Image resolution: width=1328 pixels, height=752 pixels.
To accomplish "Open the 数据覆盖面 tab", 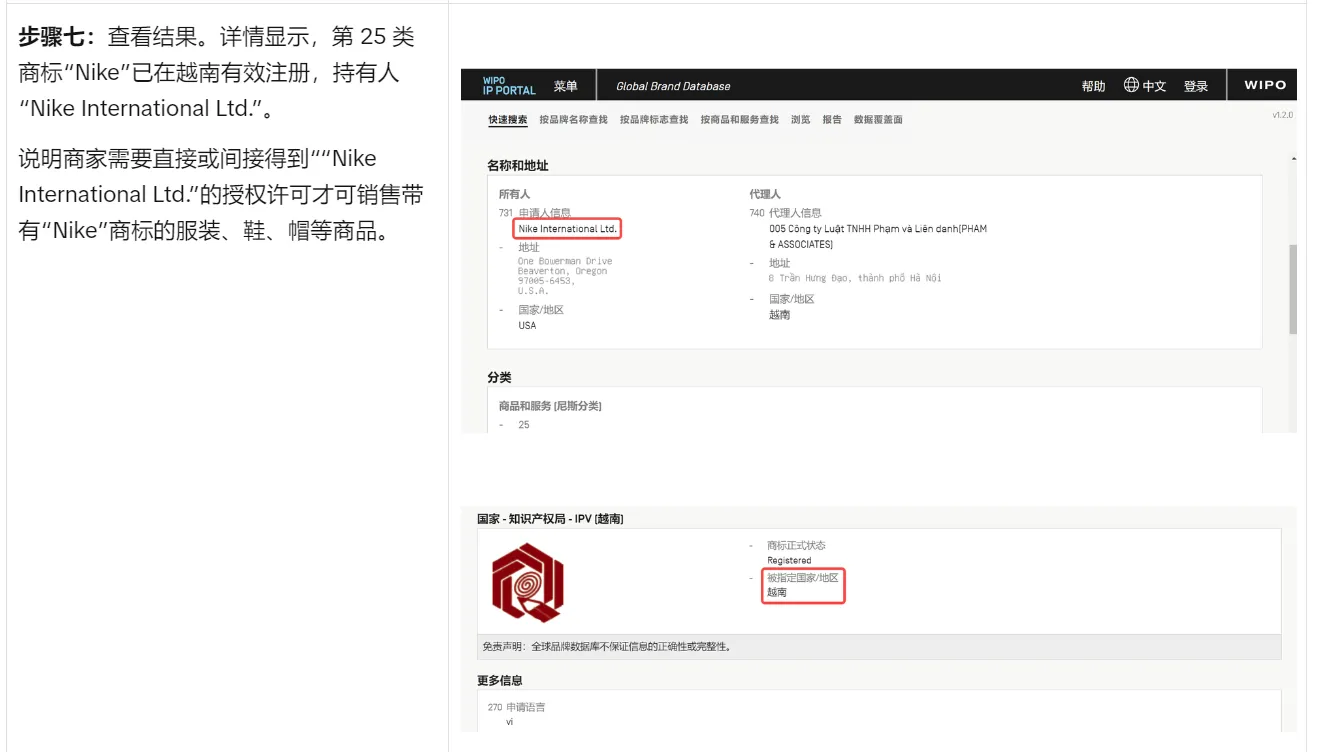I will click(x=878, y=120).
